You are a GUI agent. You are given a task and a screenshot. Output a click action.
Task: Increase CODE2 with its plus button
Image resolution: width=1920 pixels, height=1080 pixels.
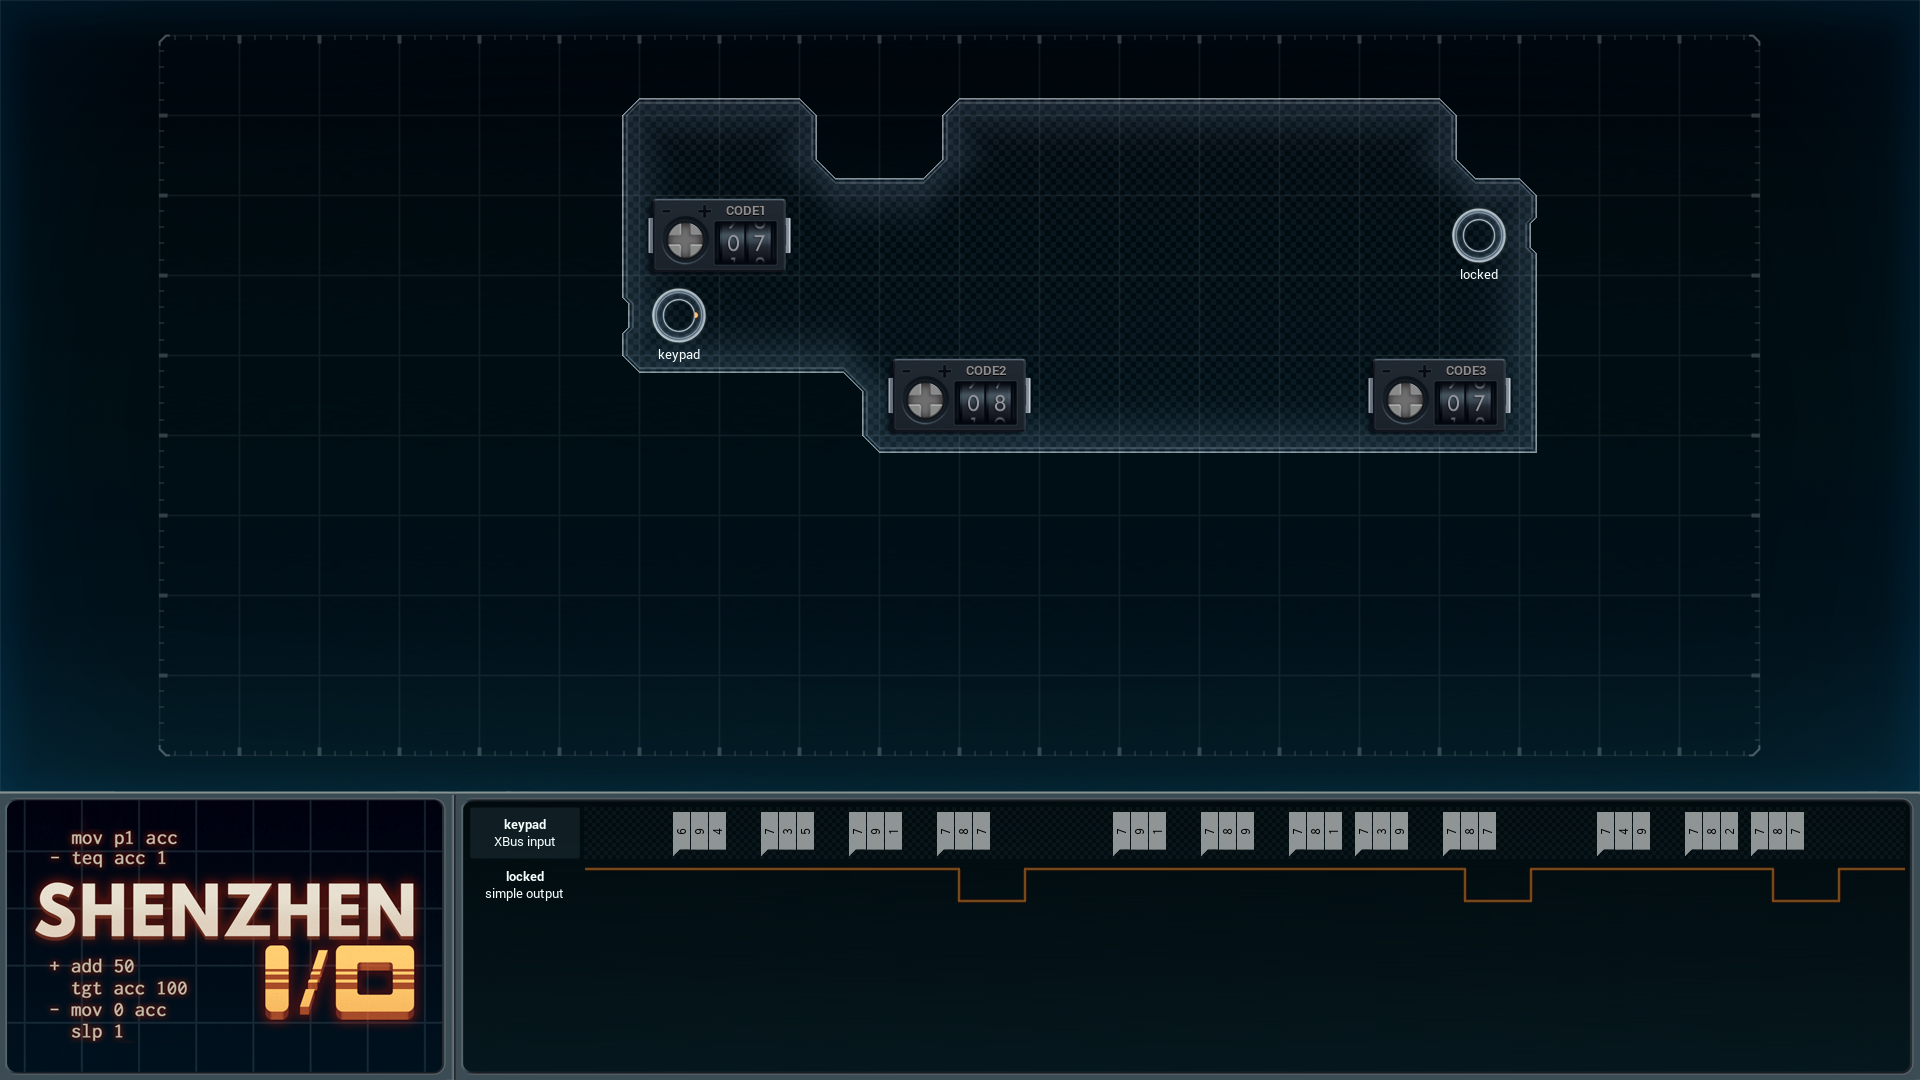[x=944, y=371]
